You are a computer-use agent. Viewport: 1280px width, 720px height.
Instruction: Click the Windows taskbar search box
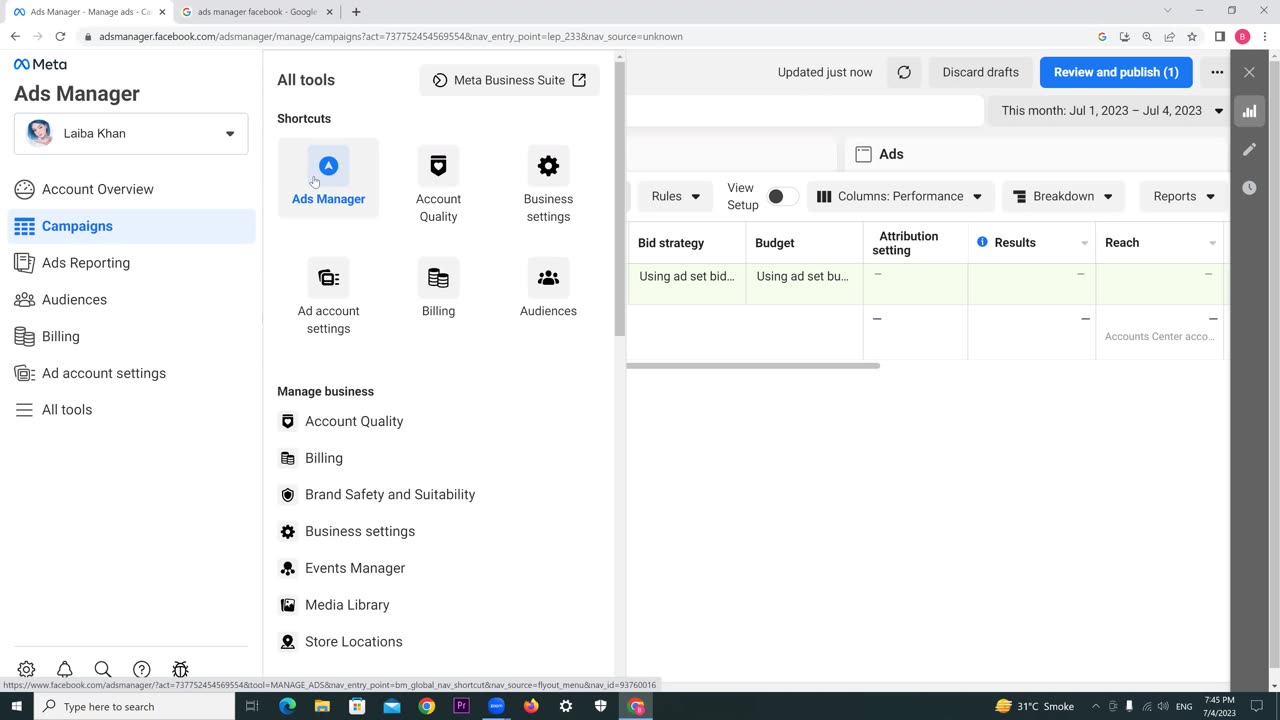(x=133, y=706)
